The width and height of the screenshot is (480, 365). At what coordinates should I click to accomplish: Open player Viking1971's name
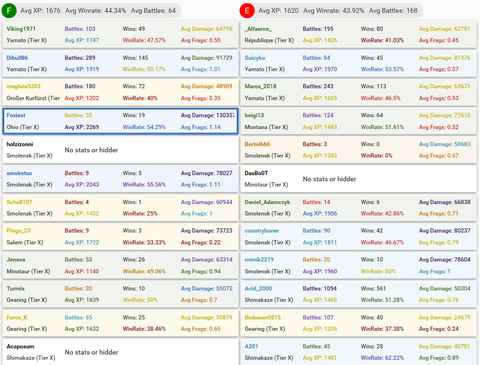[21, 29]
